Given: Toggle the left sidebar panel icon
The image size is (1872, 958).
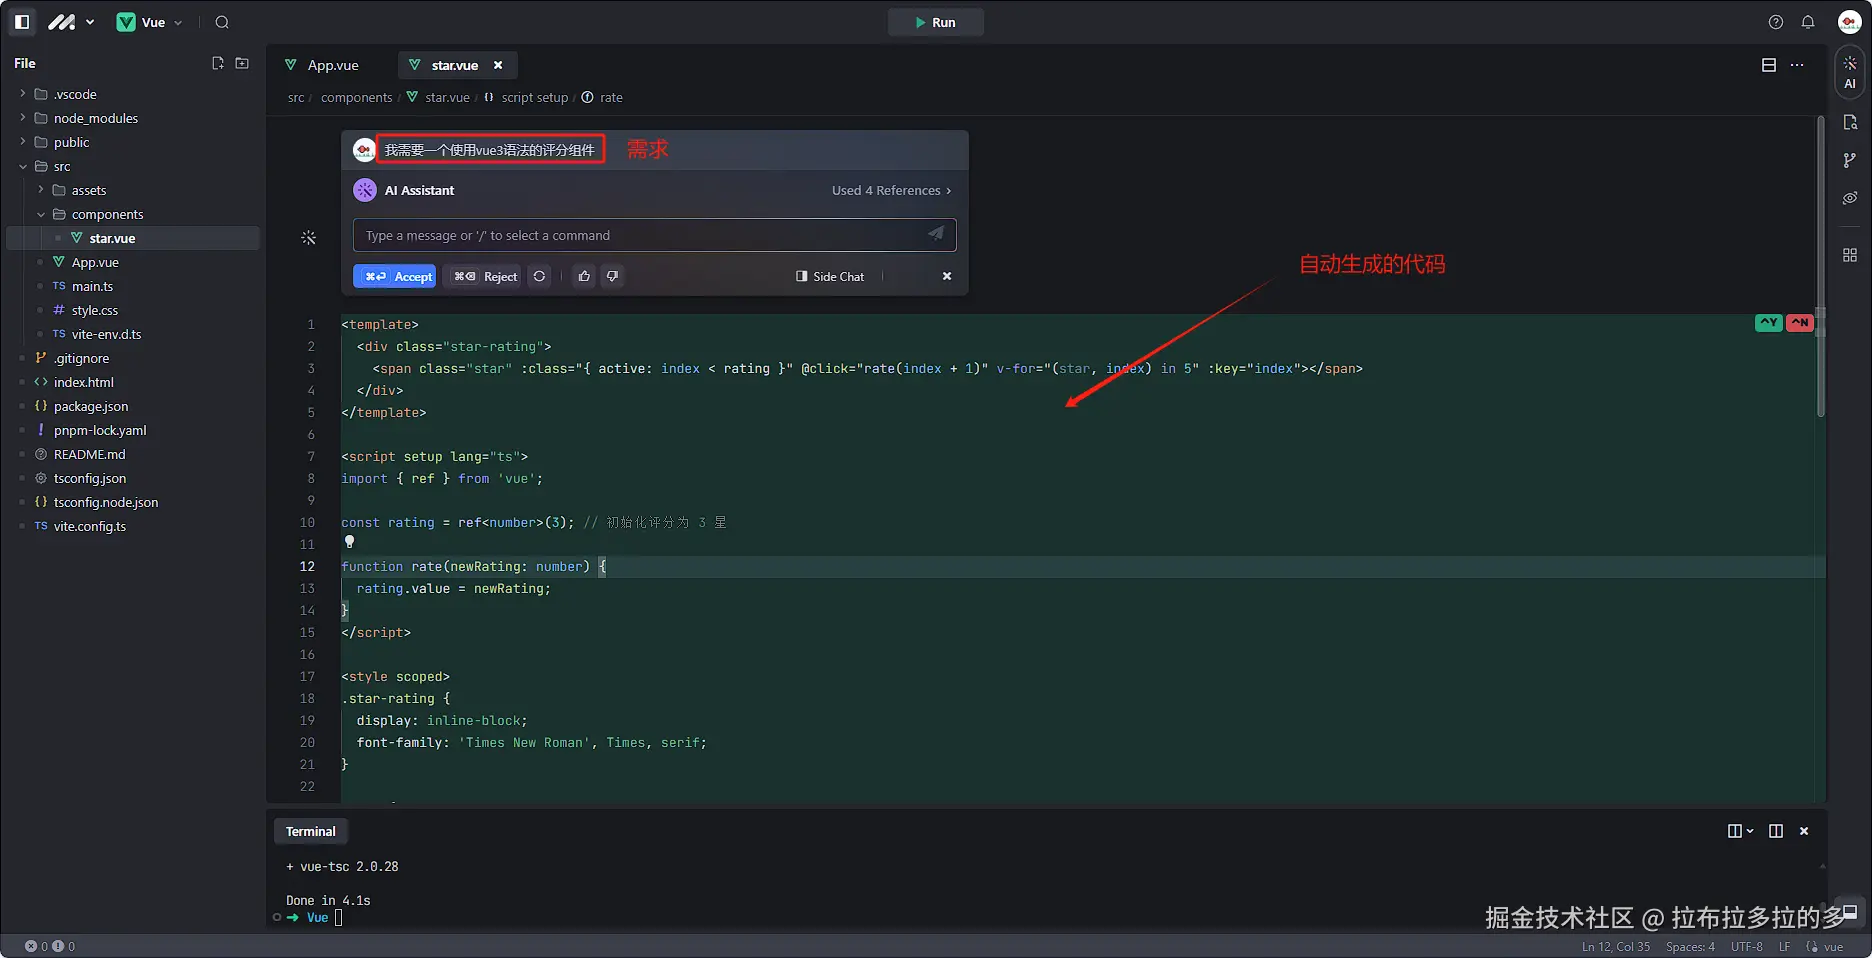Looking at the screenshot, I should pyautogui.click(x=22, y=22).
